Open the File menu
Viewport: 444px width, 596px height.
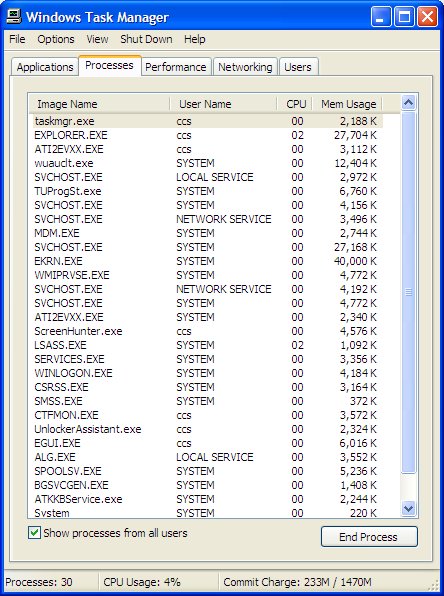point(17,39)
